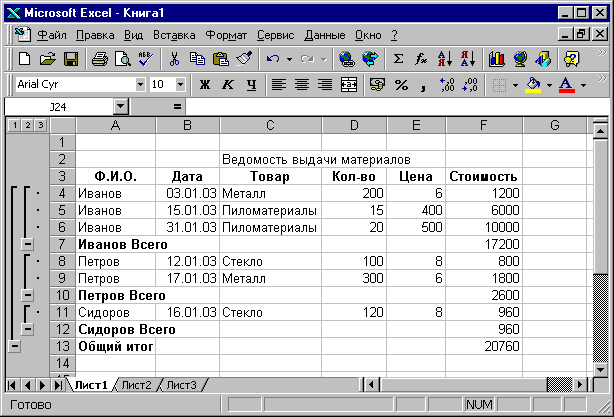Open the font color dropdown arrow
The height and width of the screenshot is (417, 614).
pos(583,85)
